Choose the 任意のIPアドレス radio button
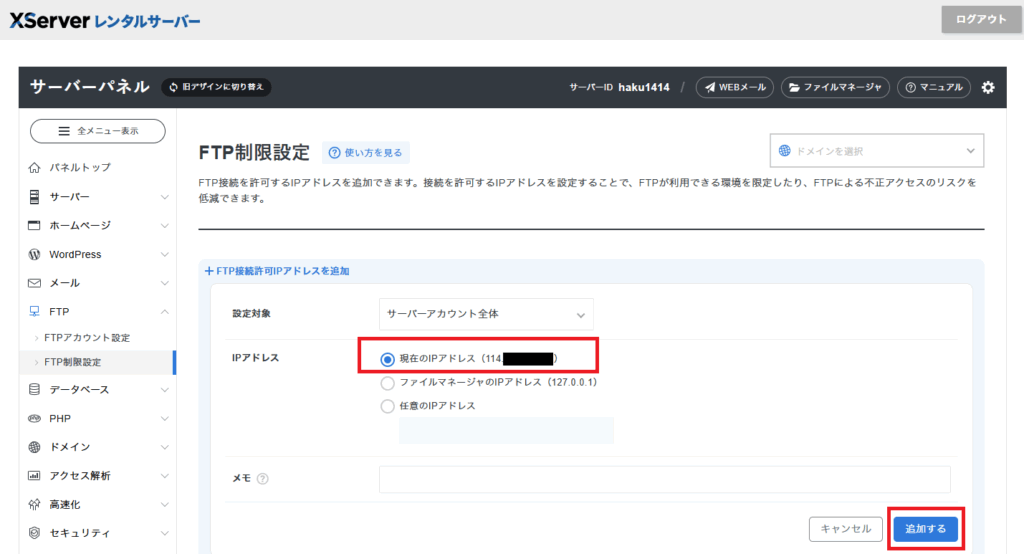The image size is (1024, 554). (387, 406)
